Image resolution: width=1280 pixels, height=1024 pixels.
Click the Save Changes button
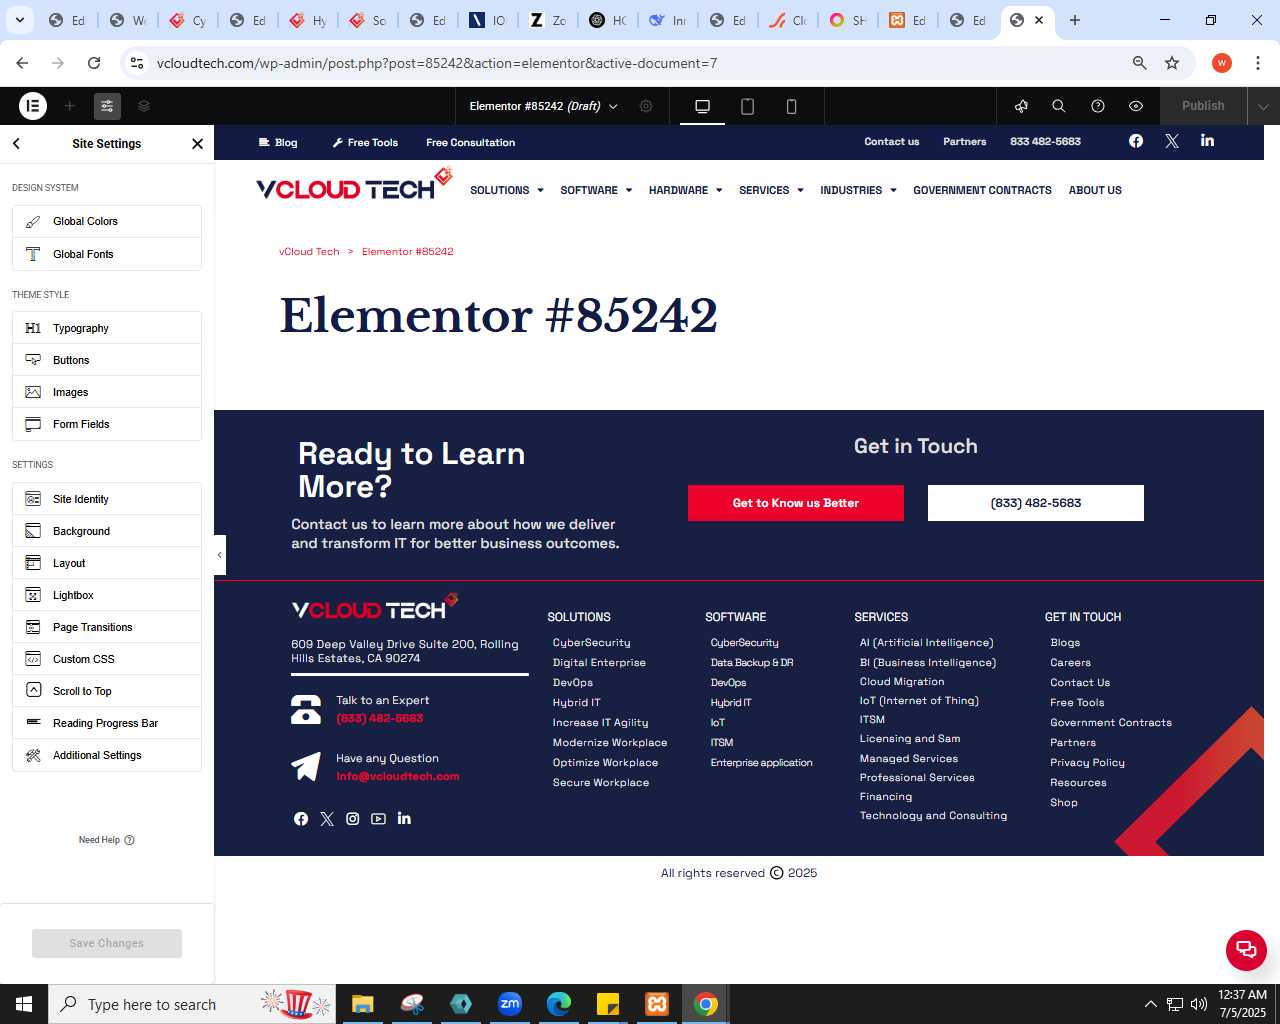coord(107,943)
